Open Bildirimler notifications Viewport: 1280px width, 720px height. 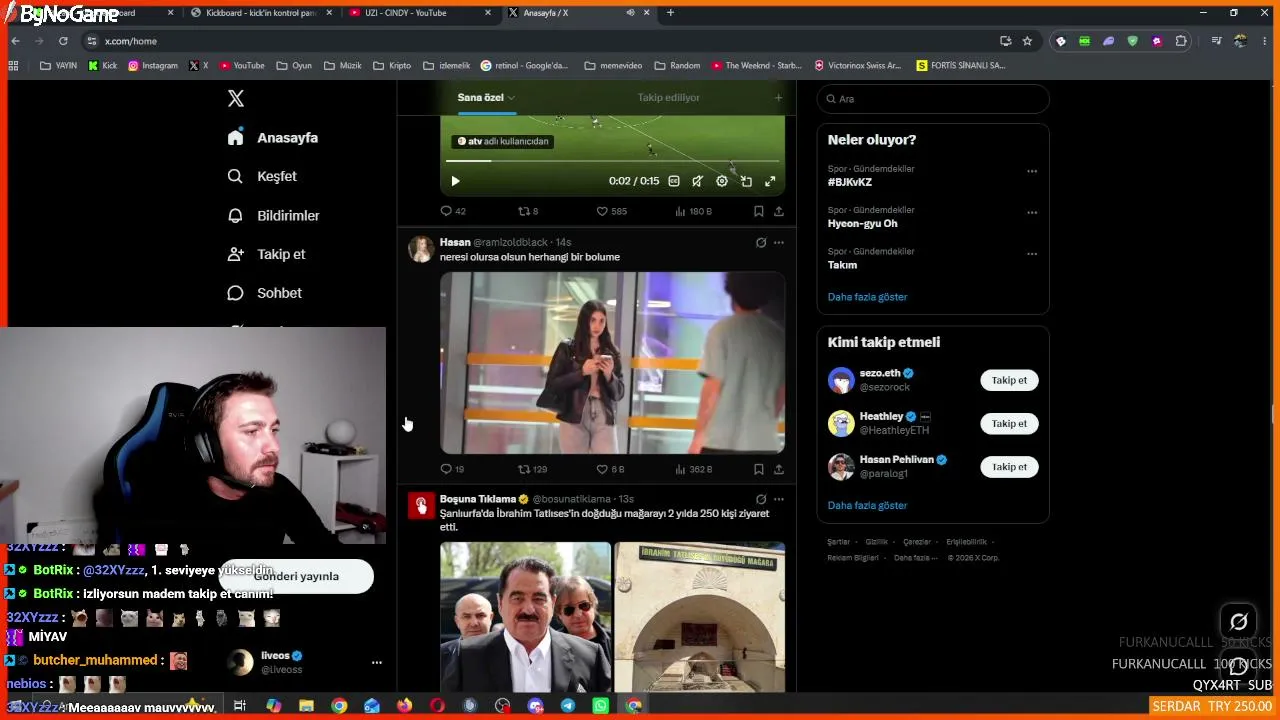[x=273, y=215]
